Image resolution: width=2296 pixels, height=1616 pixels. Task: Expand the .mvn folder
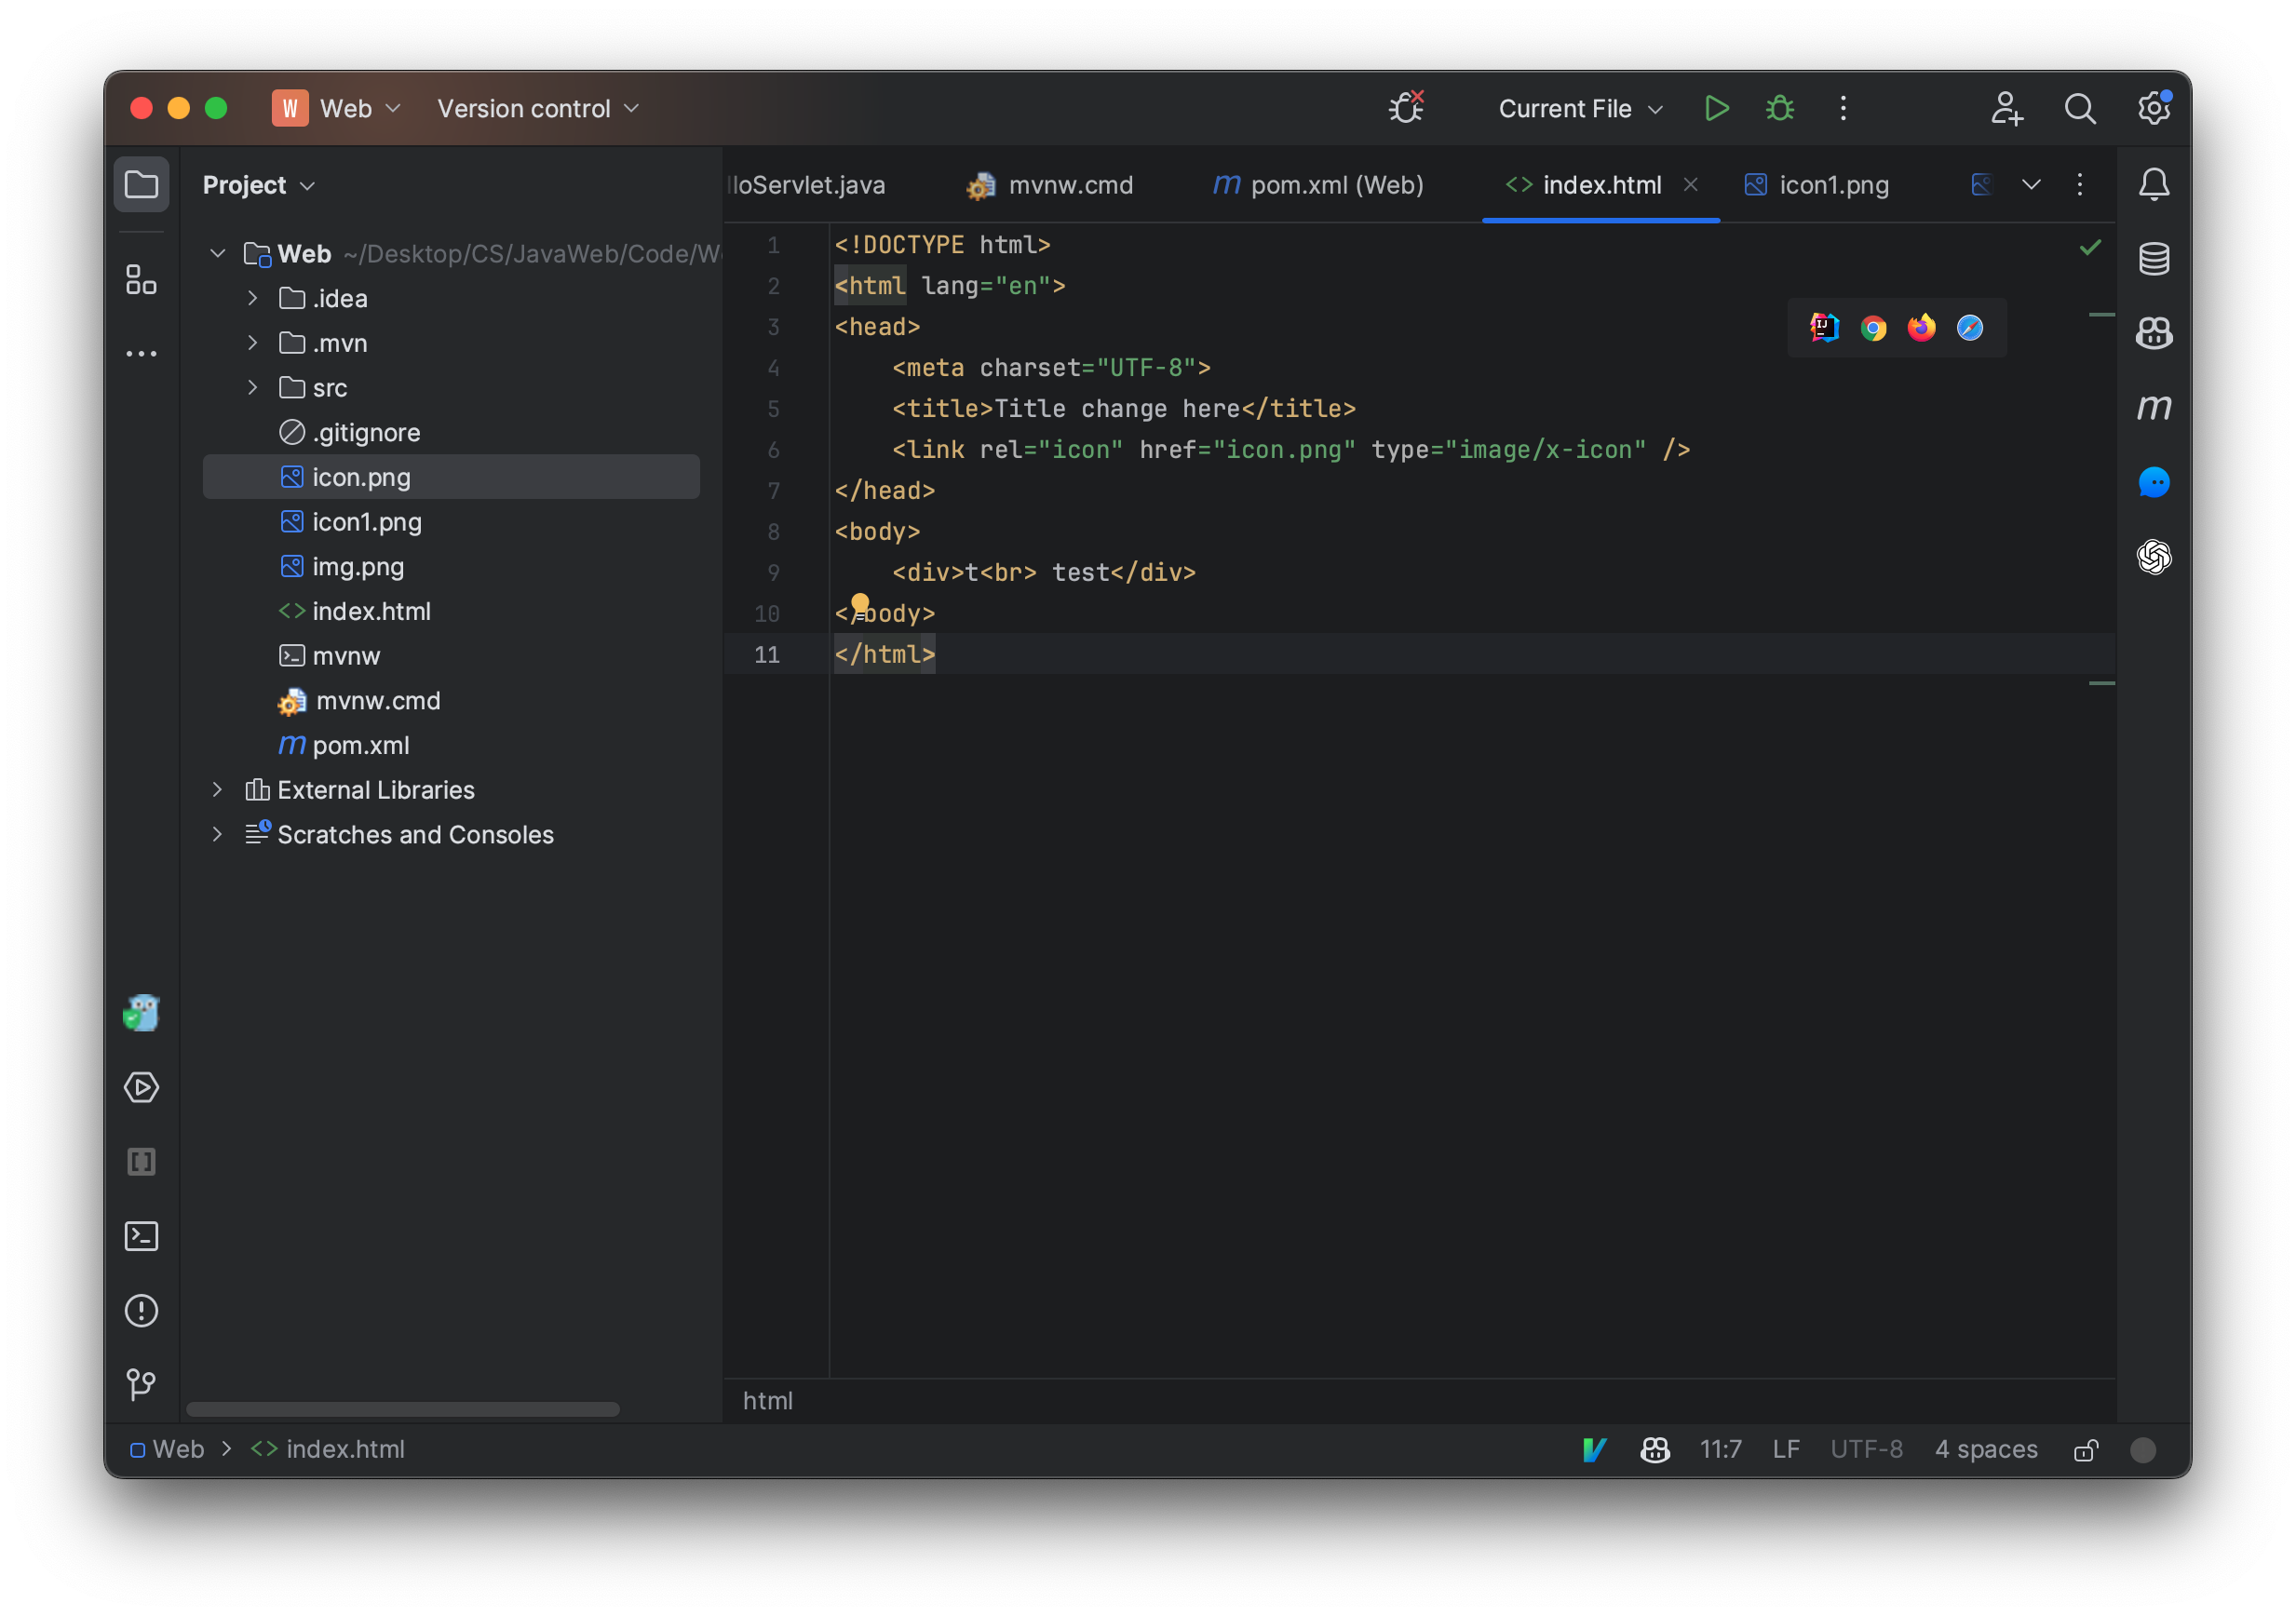[x=253, y=343]
